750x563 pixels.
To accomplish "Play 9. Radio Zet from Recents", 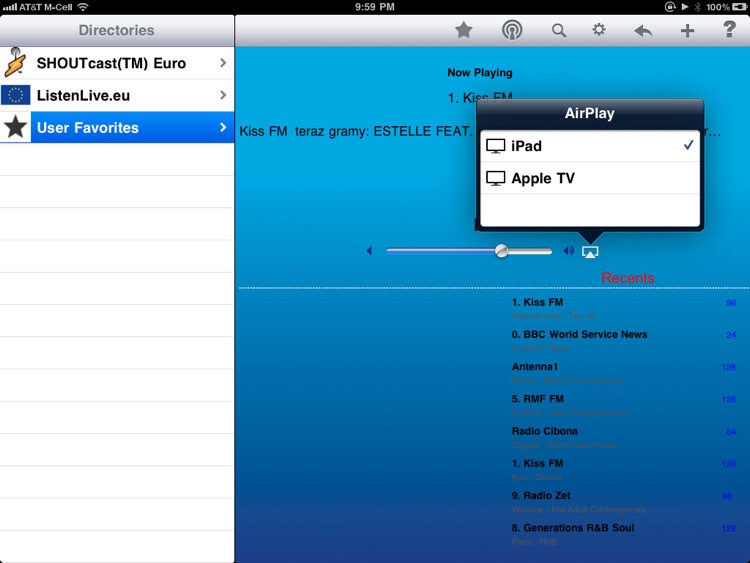I will click(x=624, y=502).
